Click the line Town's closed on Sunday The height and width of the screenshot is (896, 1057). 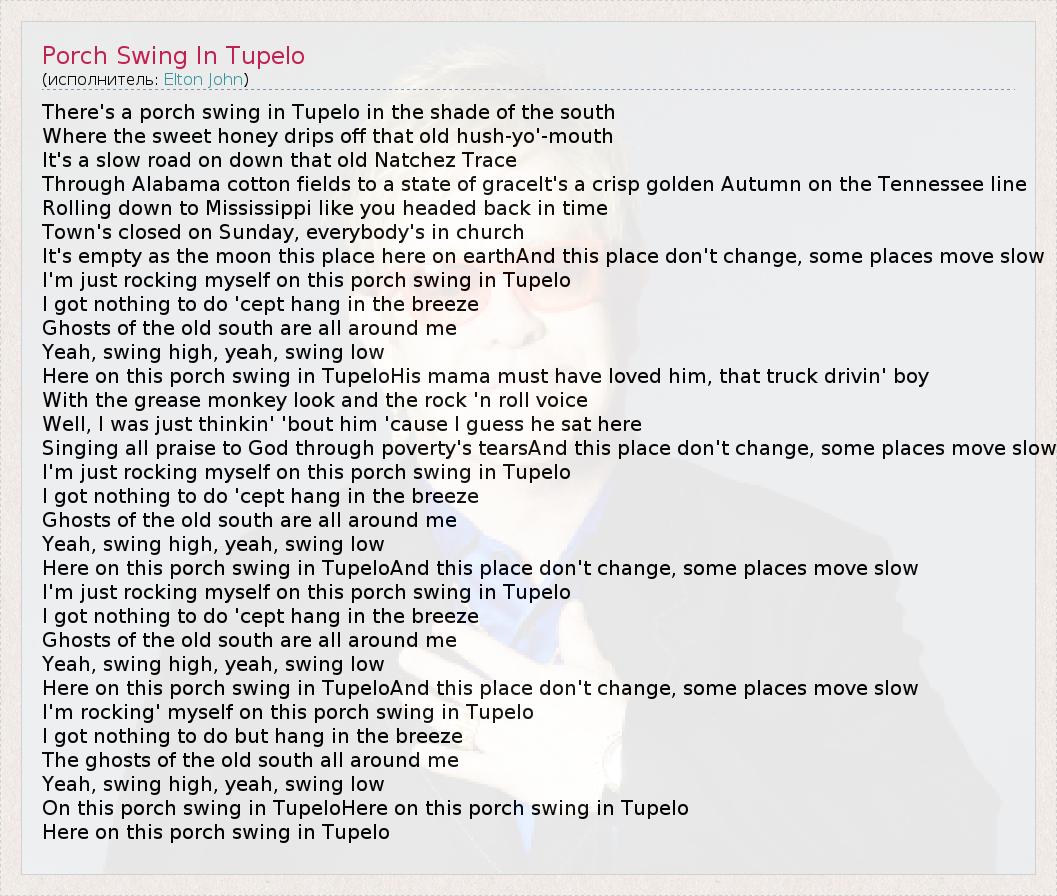tap(282, 232)
